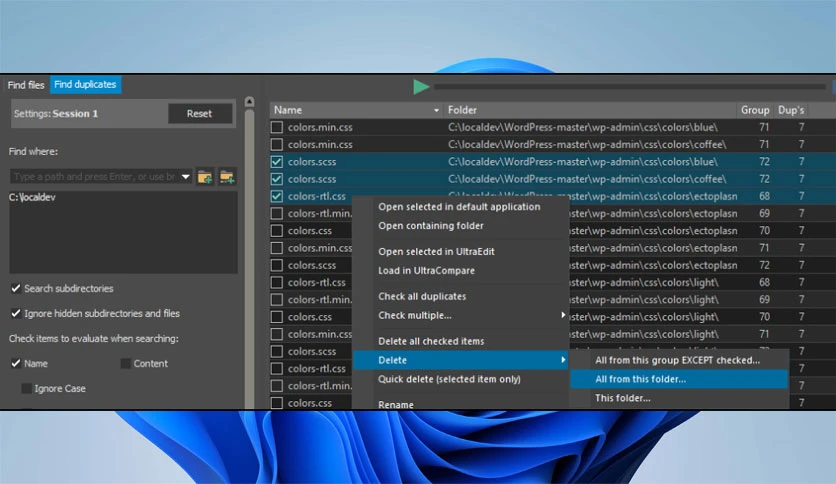Choose Open containing folder

tap(431, 226)
